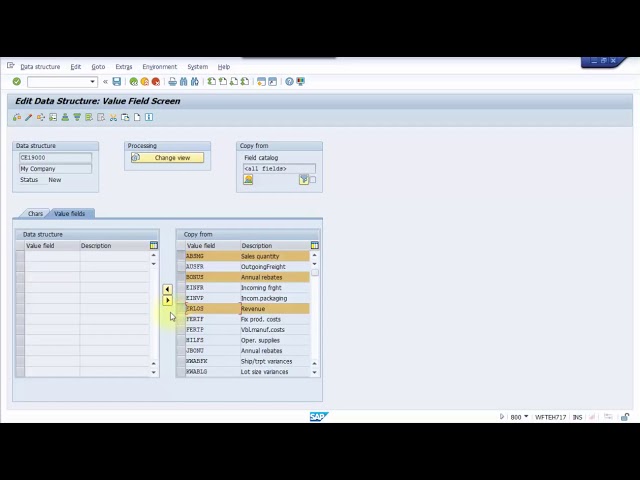Click the Print icon in toolbar
640x480 pixels.
[173, 82]
